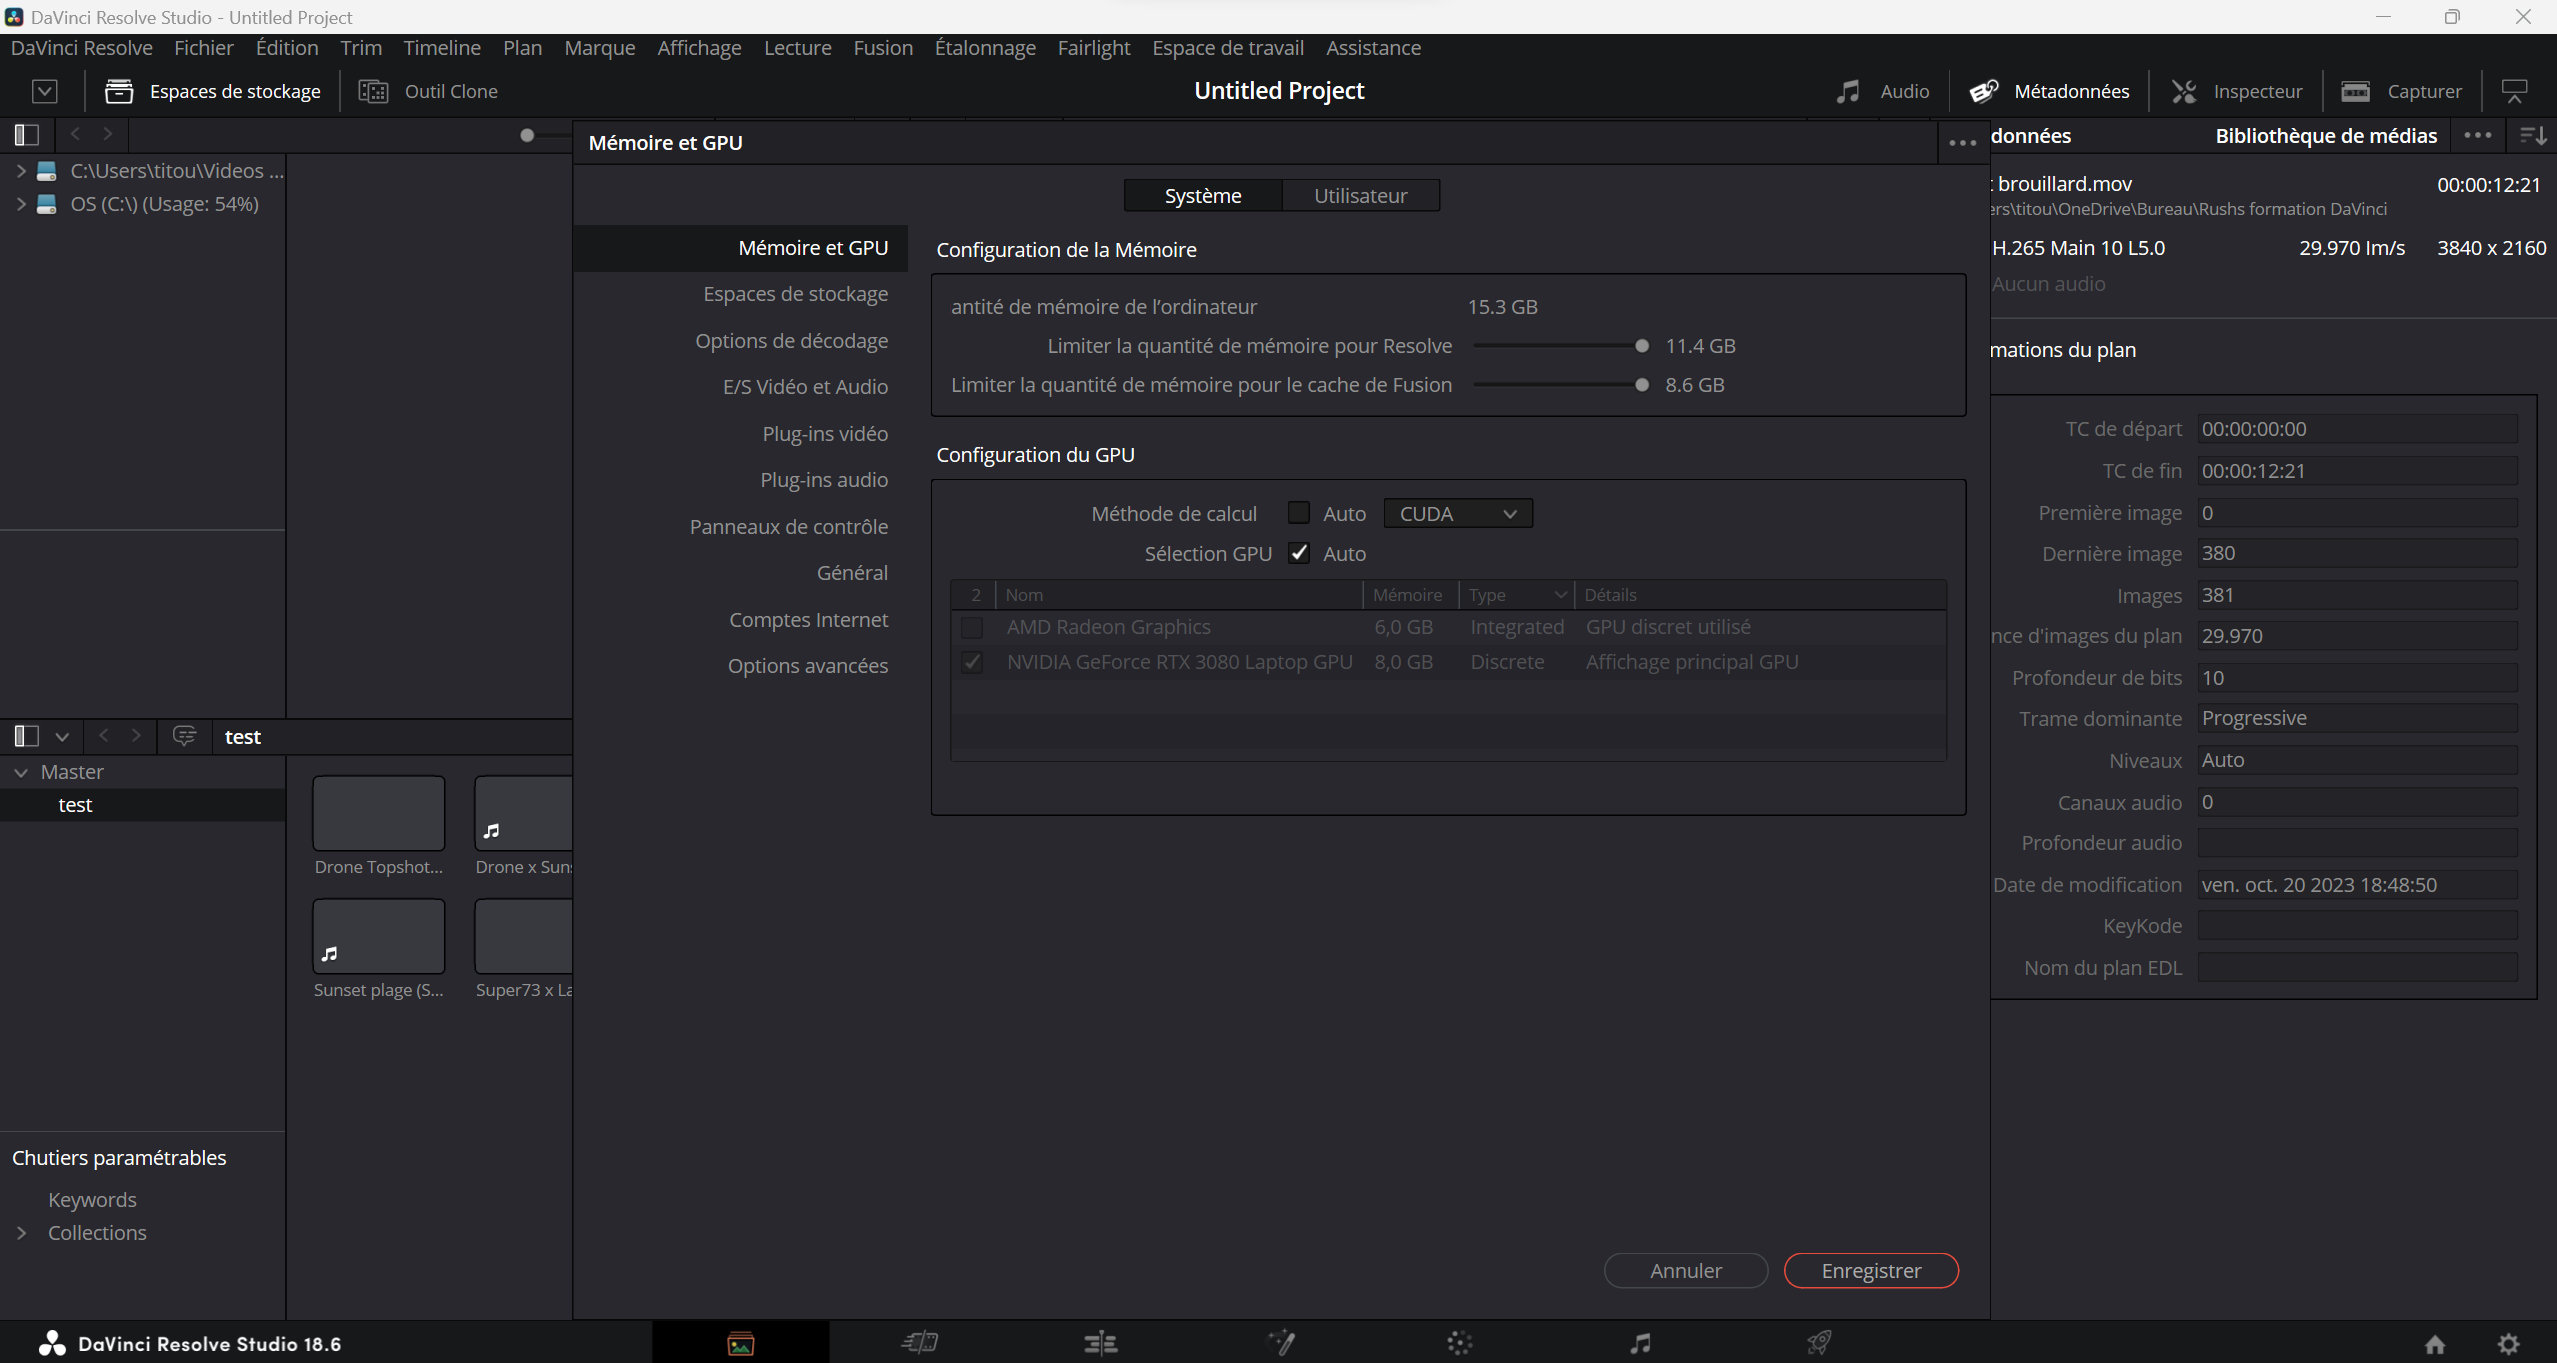Open the Fairlight page music note icon
Screen dimensions: 2557x1363
pos(1640,1343)
